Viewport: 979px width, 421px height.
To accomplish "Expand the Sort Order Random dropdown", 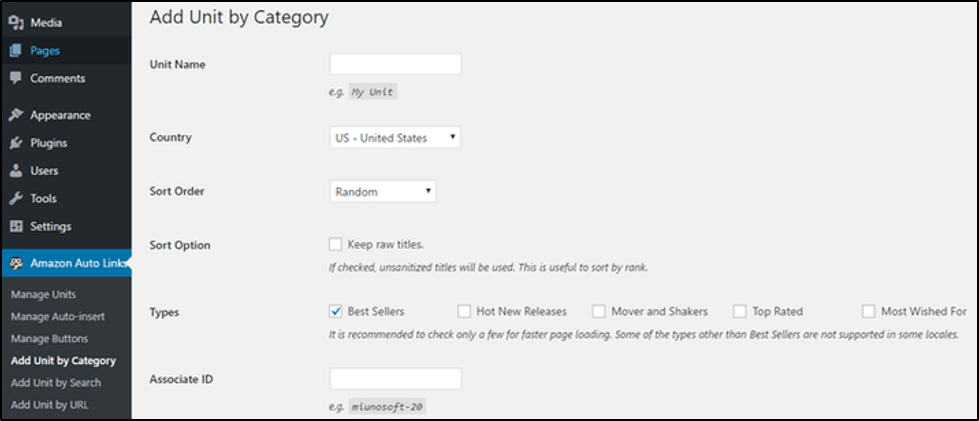I will 383,192.
